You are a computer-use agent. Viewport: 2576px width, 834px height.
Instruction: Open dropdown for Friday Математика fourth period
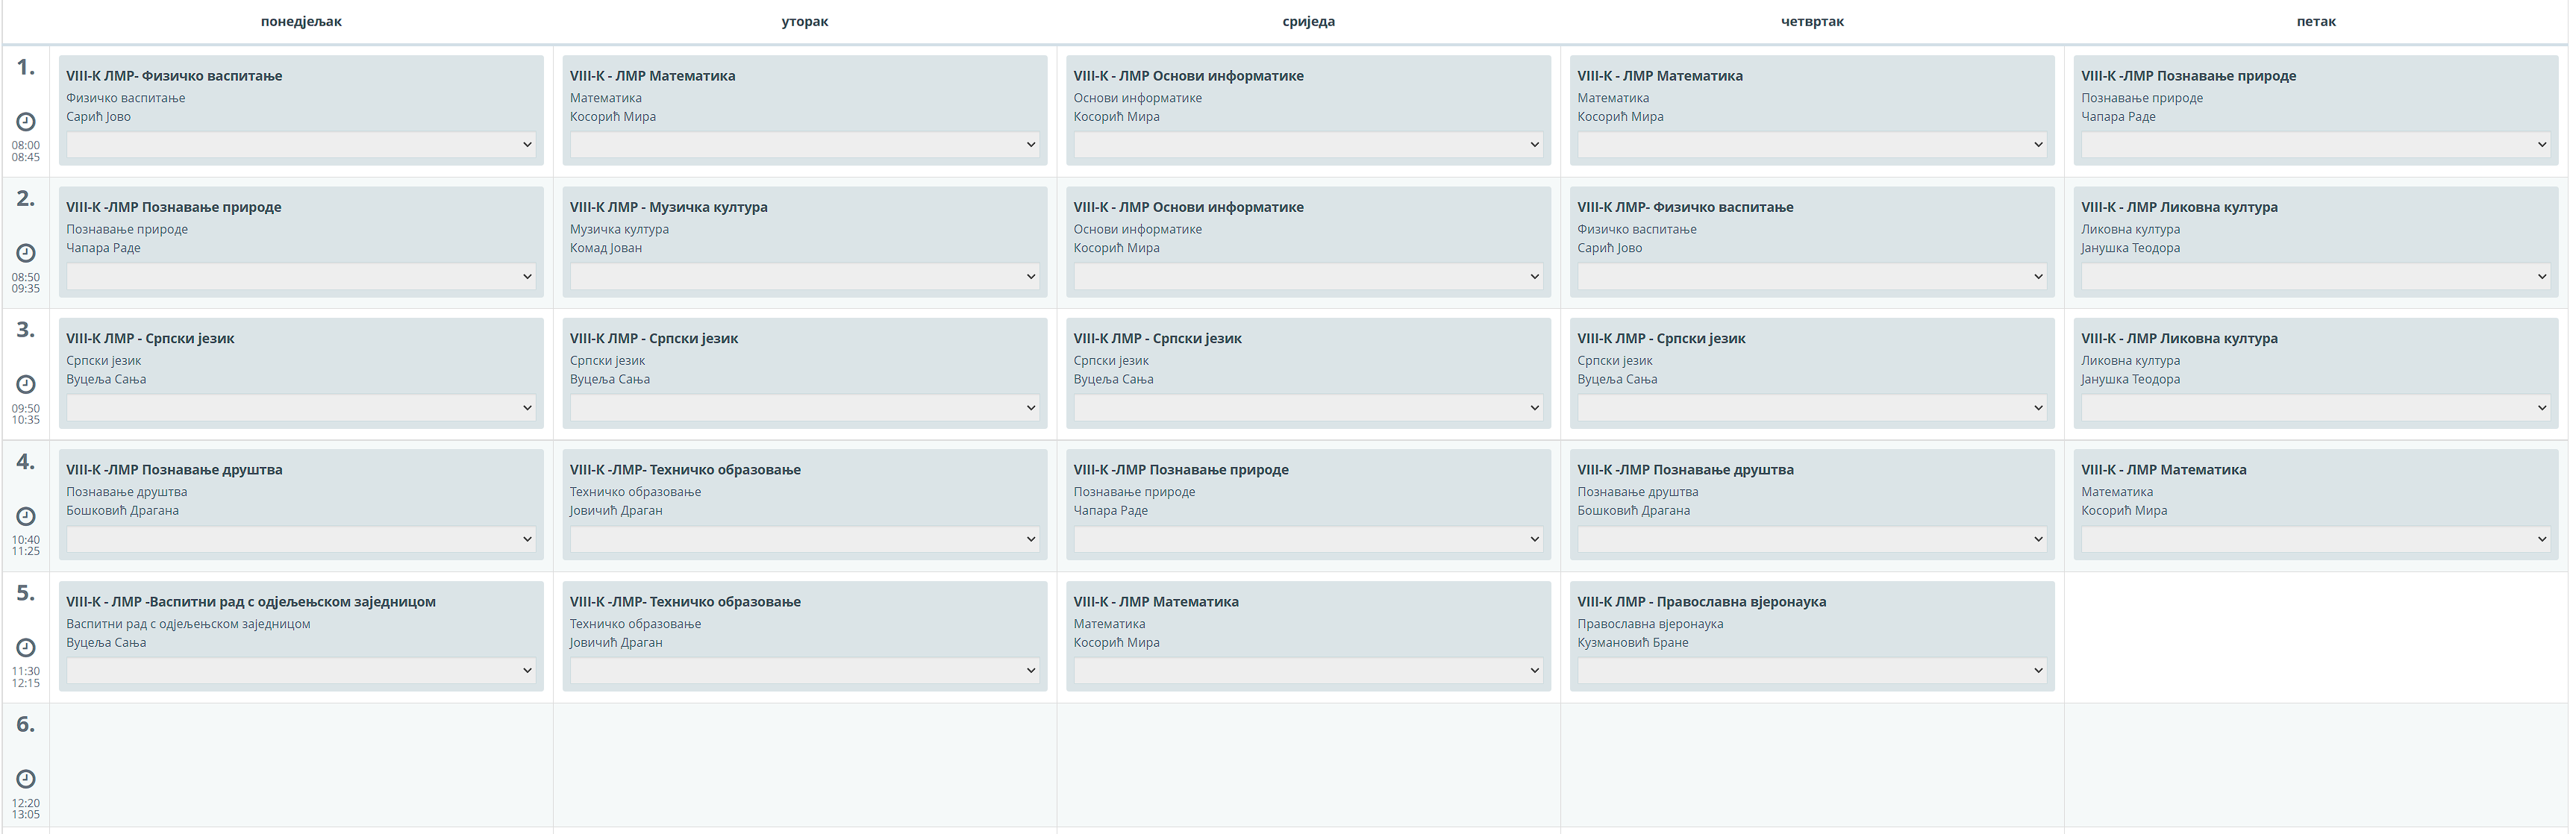click(2315, 539)
